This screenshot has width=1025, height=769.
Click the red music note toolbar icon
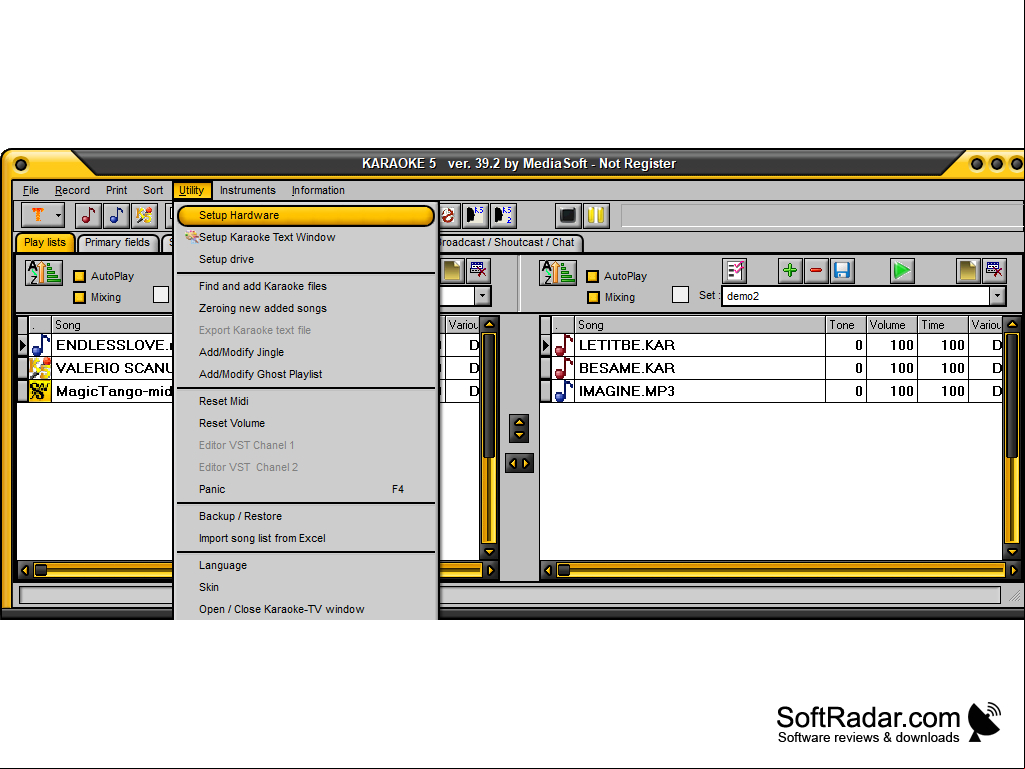pyautogui.click(x=88, y=215)
